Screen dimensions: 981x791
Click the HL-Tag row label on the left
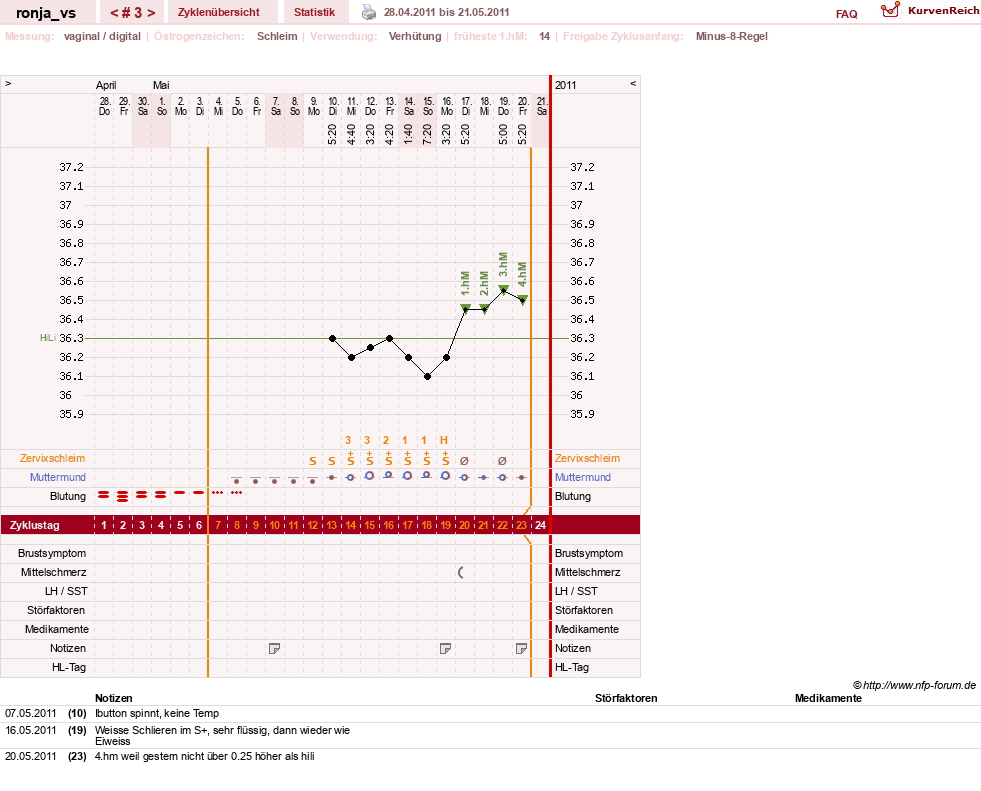pos(68,667)
